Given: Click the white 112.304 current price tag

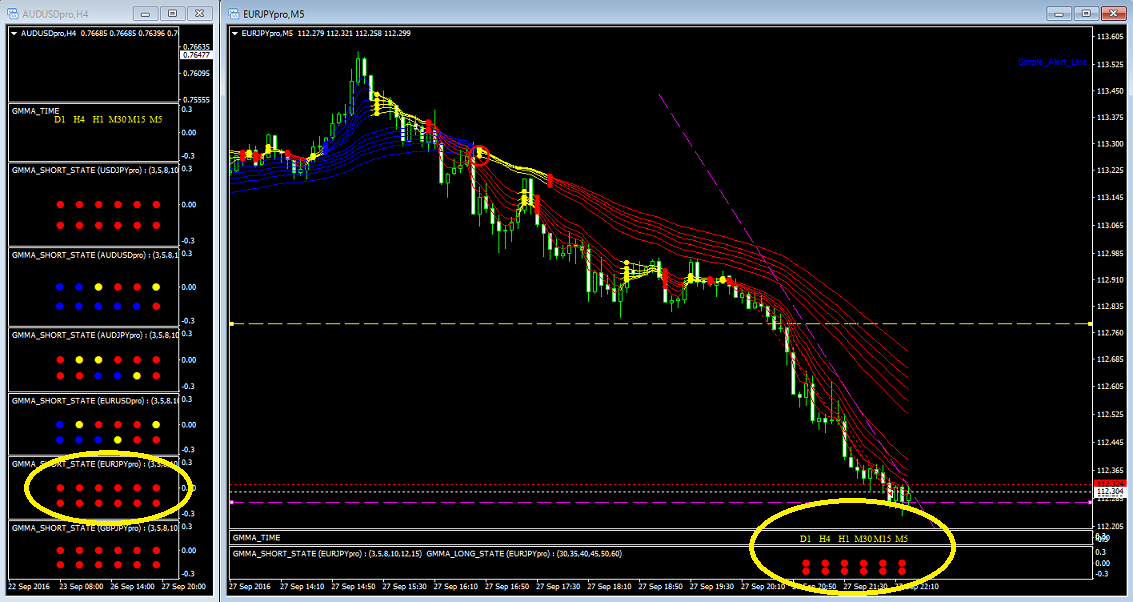Looking at the screenshot, I should [1110, 491].
